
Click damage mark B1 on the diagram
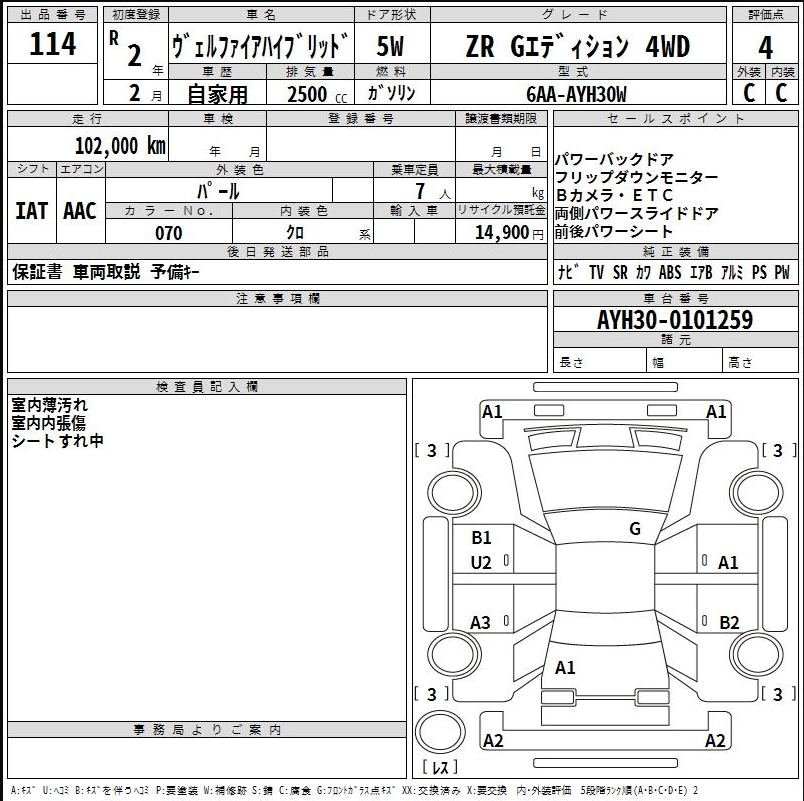tap(481, 537)
